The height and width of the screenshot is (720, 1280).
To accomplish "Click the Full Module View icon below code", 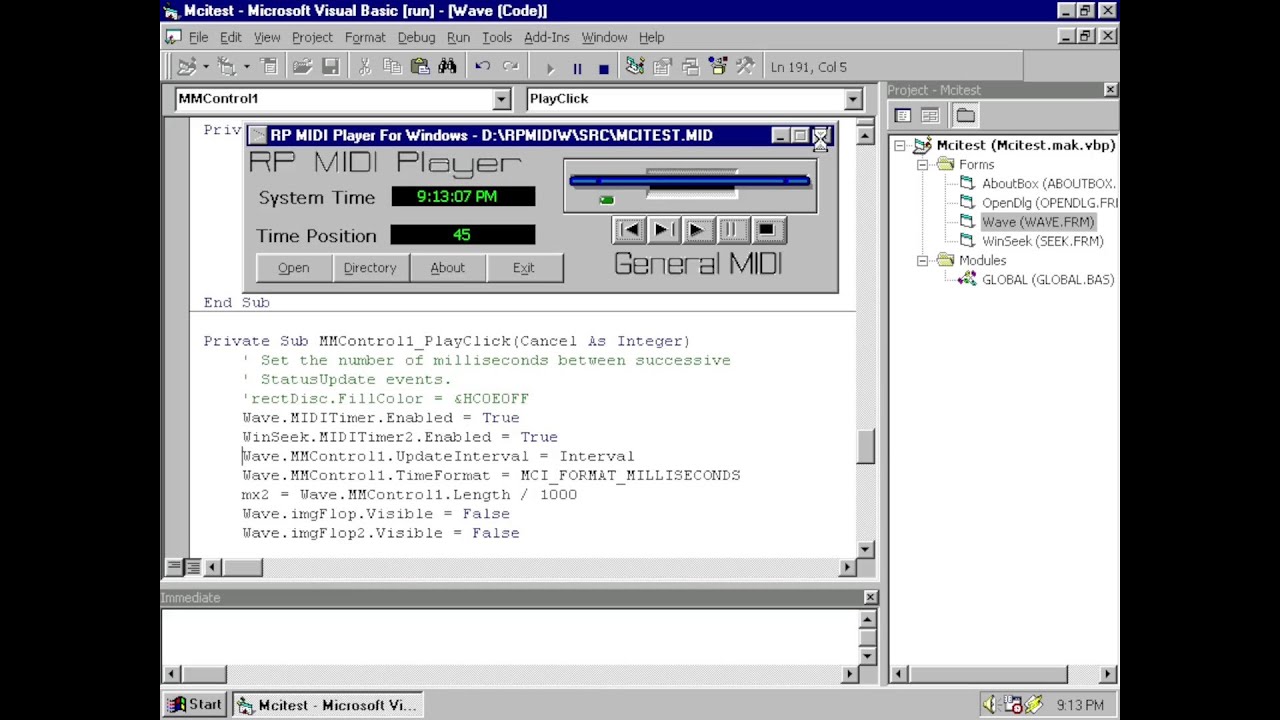I will [x=192, y=567].
